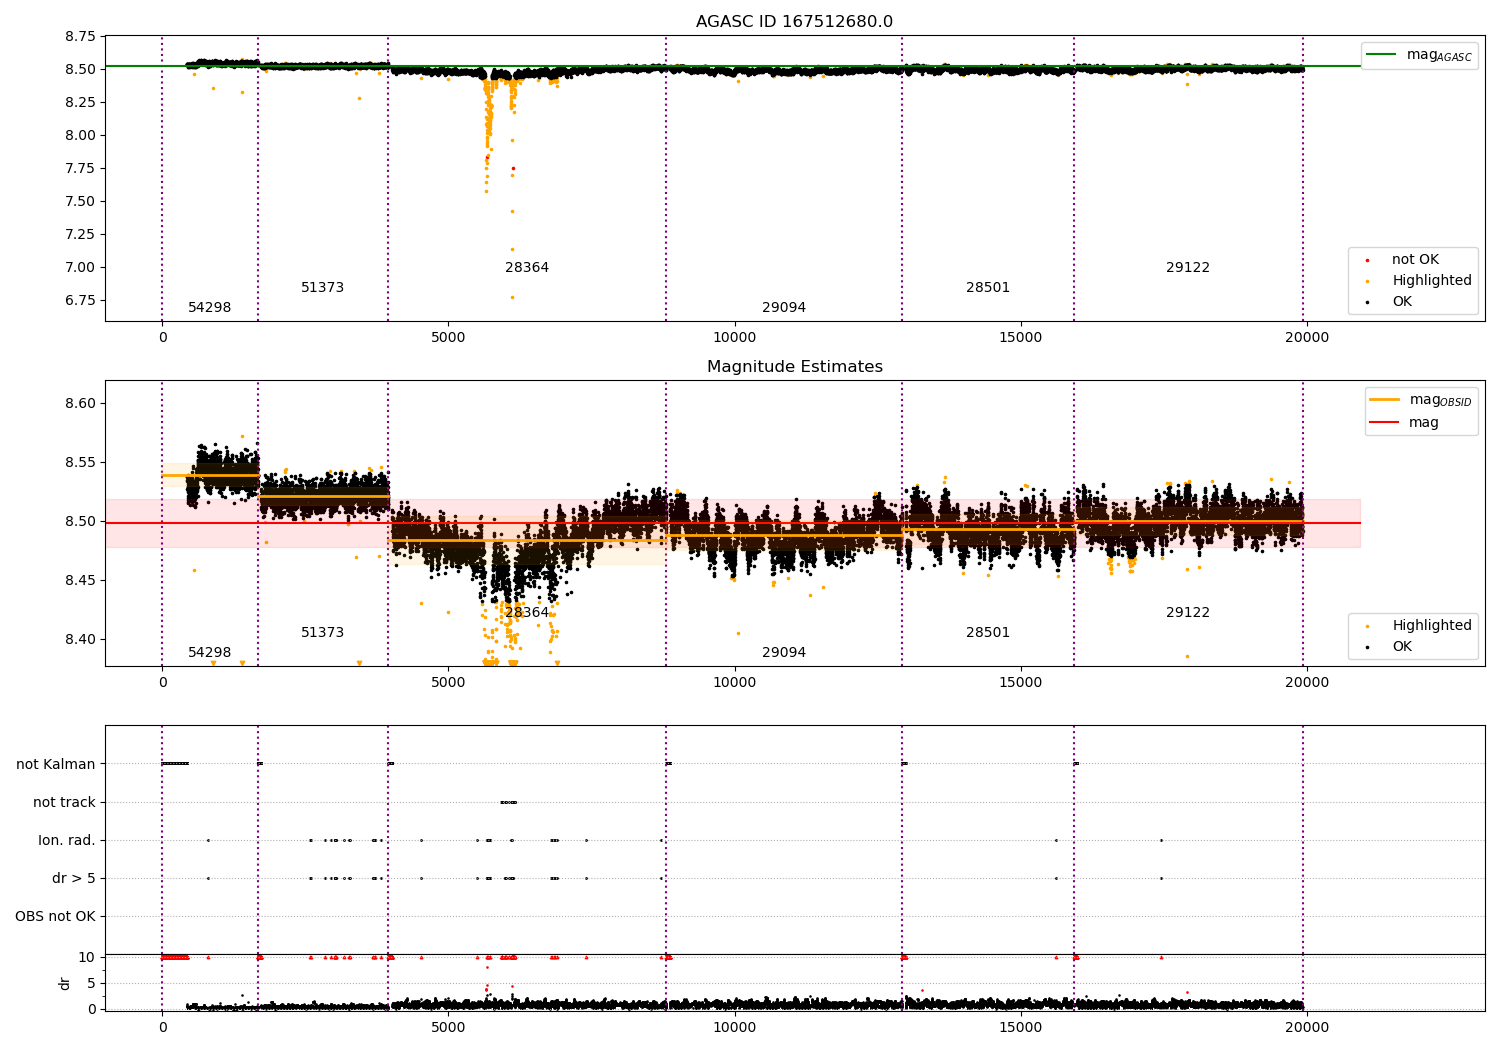Click obsid label 28501 in Magnitude Estimates plot

(x=987, y=633)
